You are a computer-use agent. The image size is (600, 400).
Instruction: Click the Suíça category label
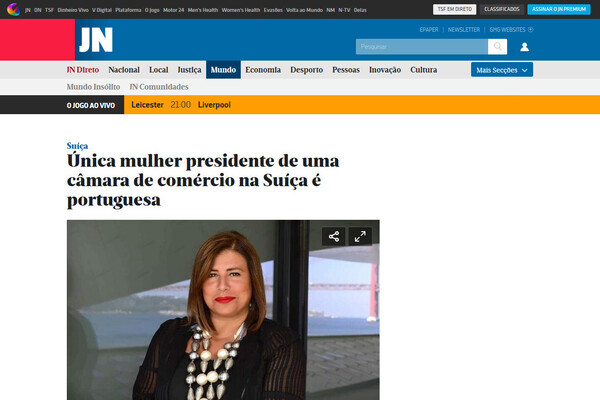tap(77, 146)
